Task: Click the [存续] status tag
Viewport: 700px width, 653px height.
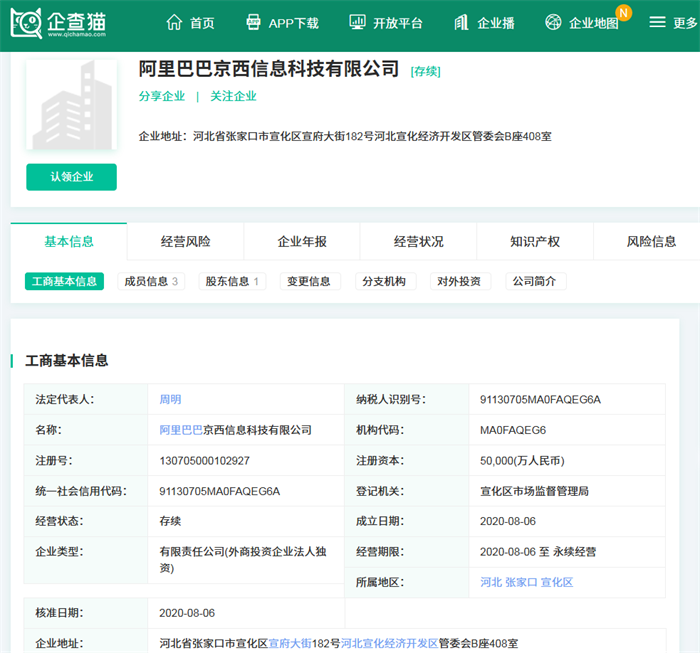Action: click(425, 71)
